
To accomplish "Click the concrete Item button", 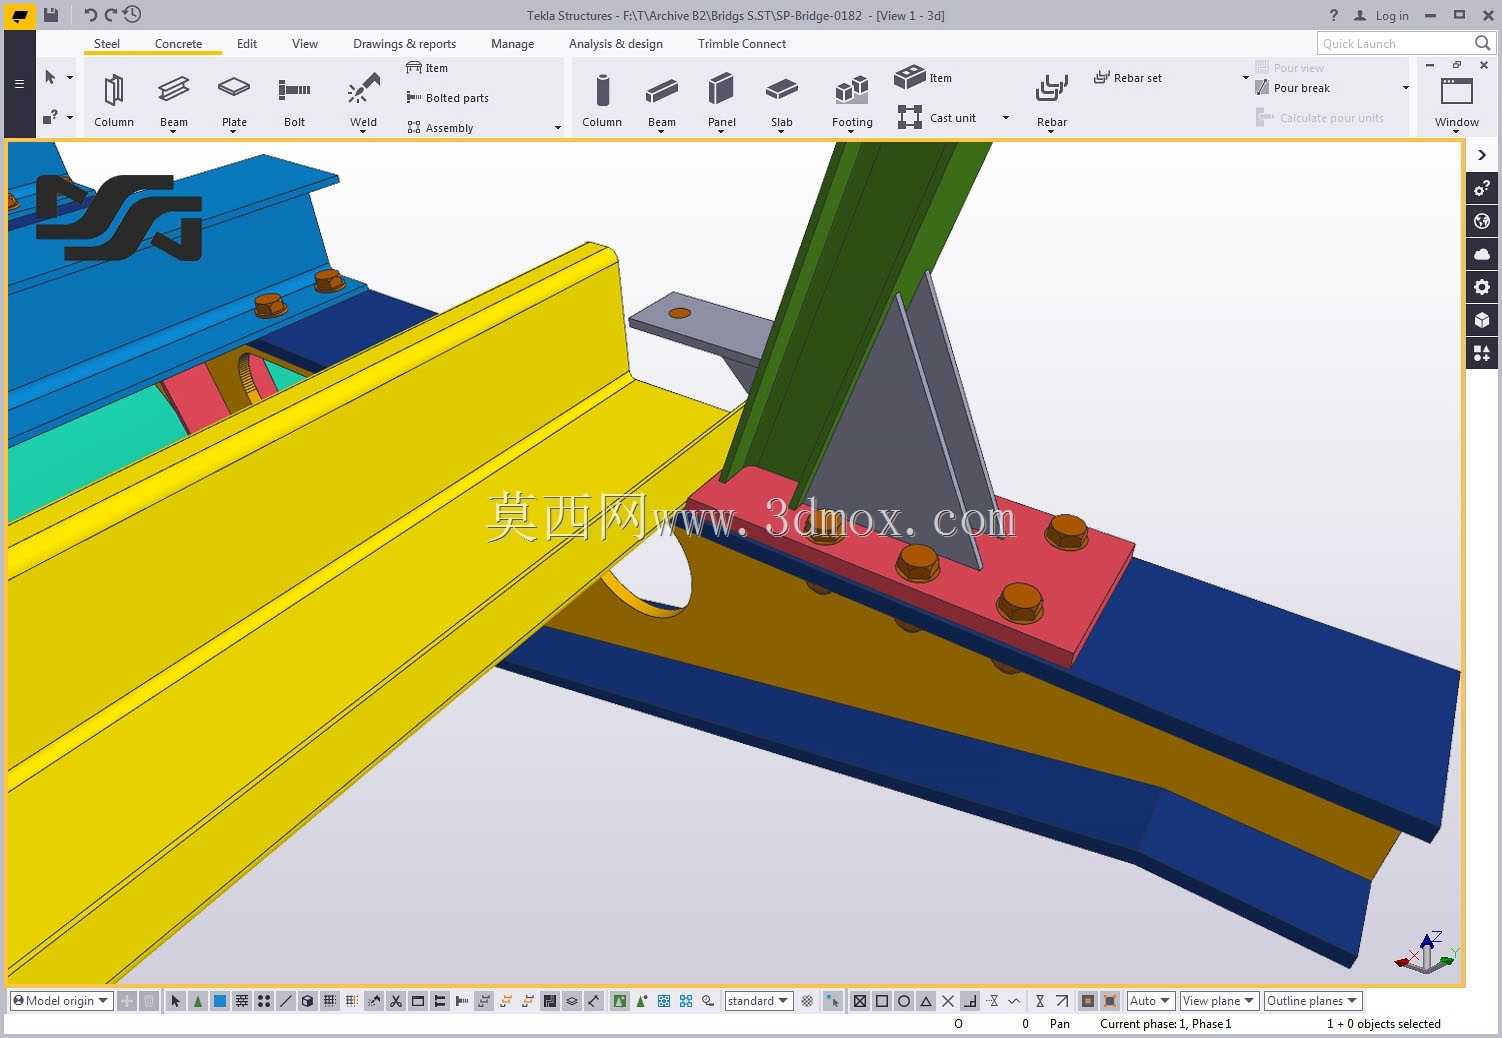I will coord(923,77).
